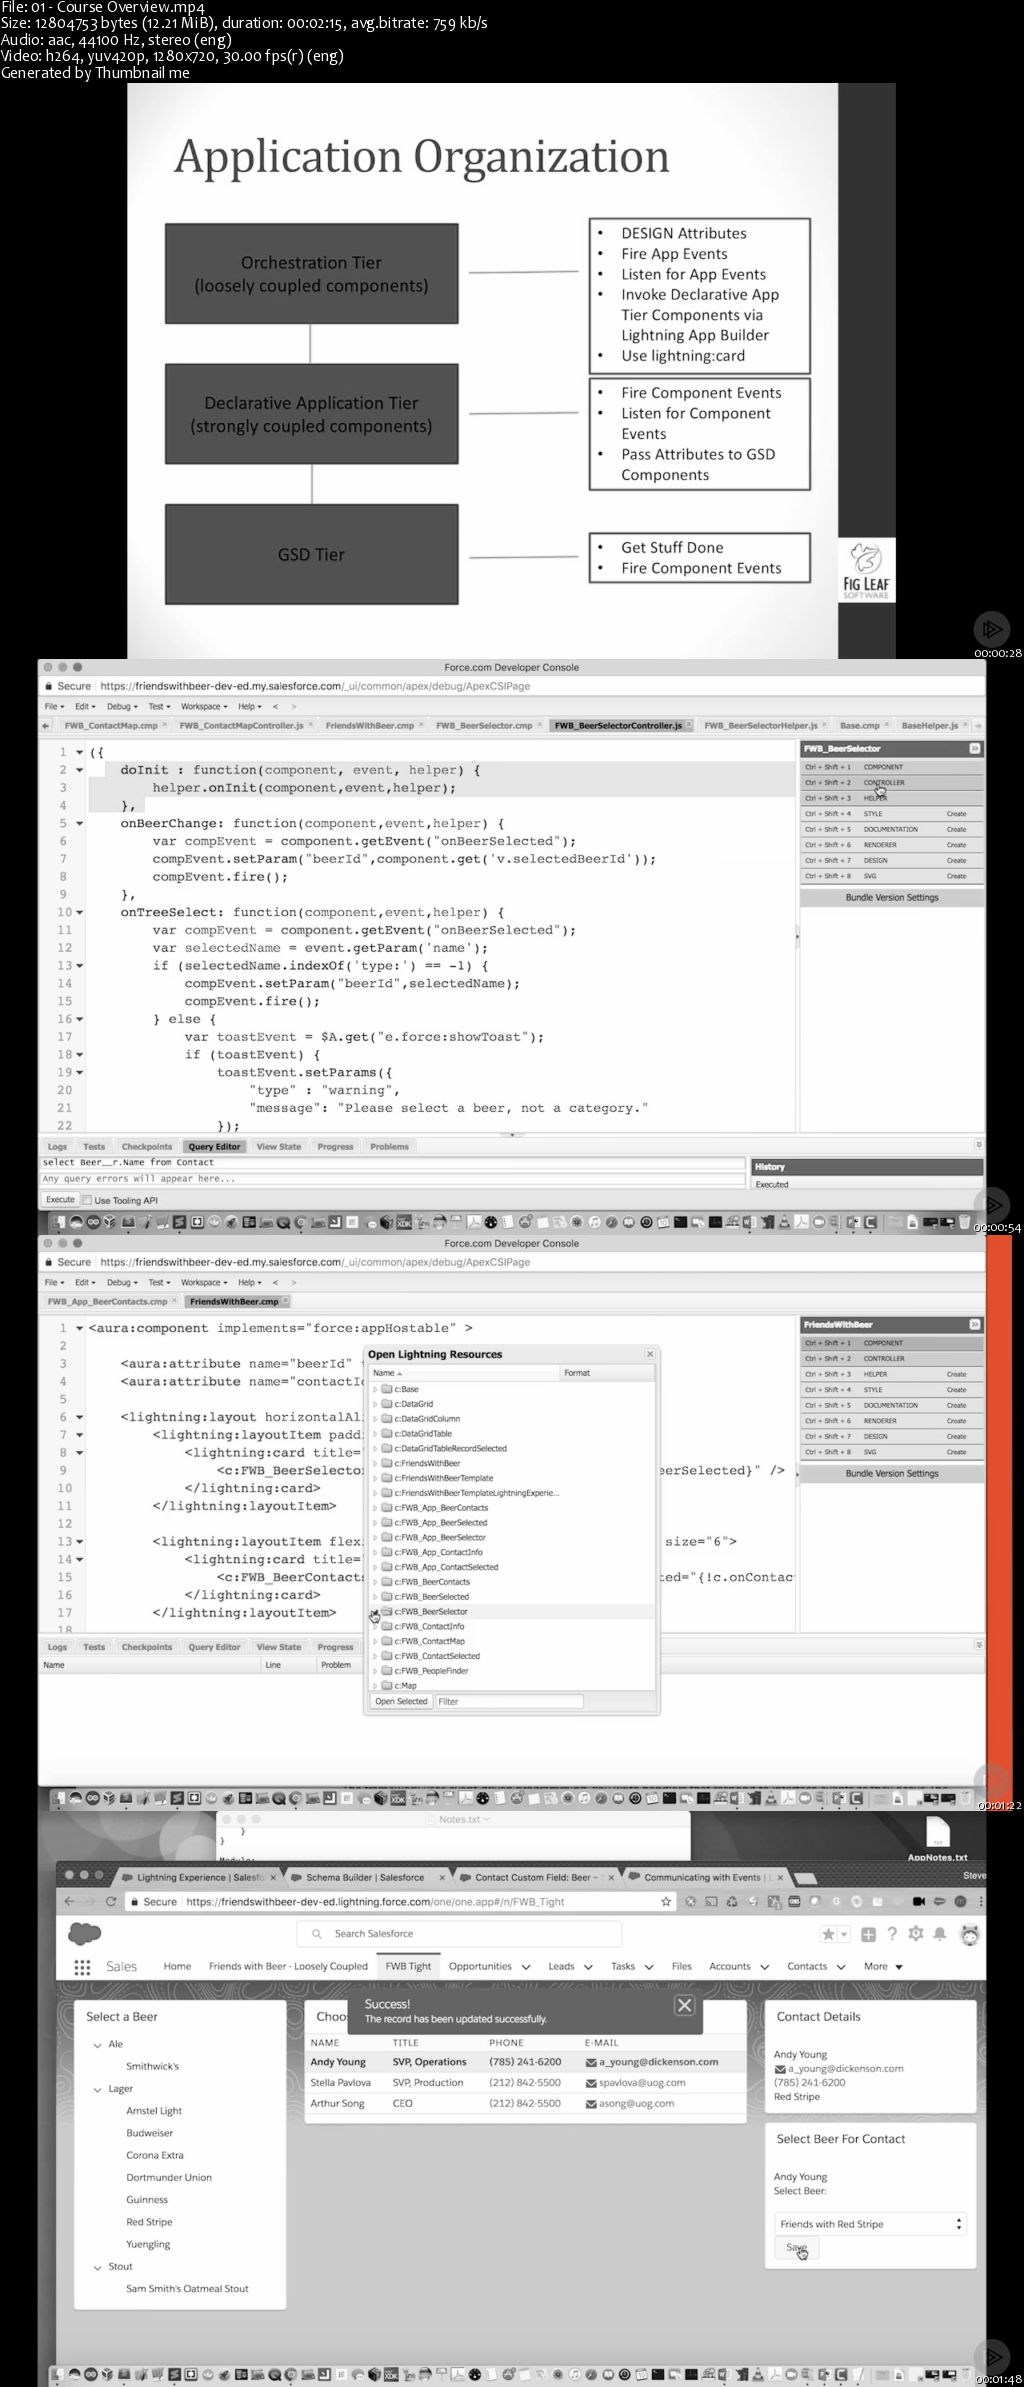Expand the c:FWB_BeerSelector folder in resources list
1024x2387 pixels.
click(375, 1612)
